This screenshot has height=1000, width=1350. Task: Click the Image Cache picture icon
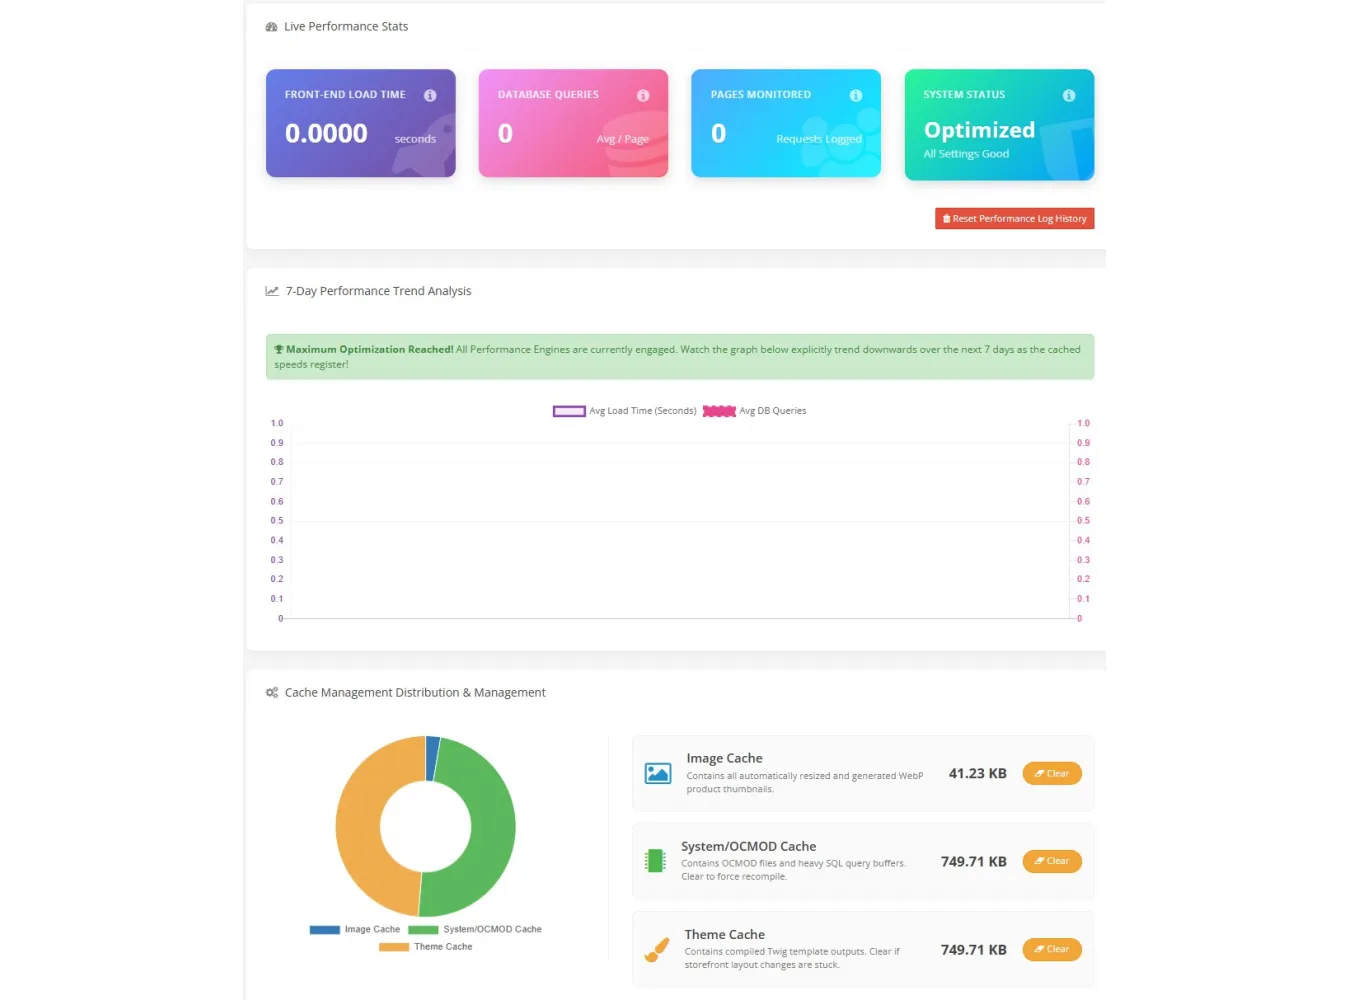click(x=658, y=773)
